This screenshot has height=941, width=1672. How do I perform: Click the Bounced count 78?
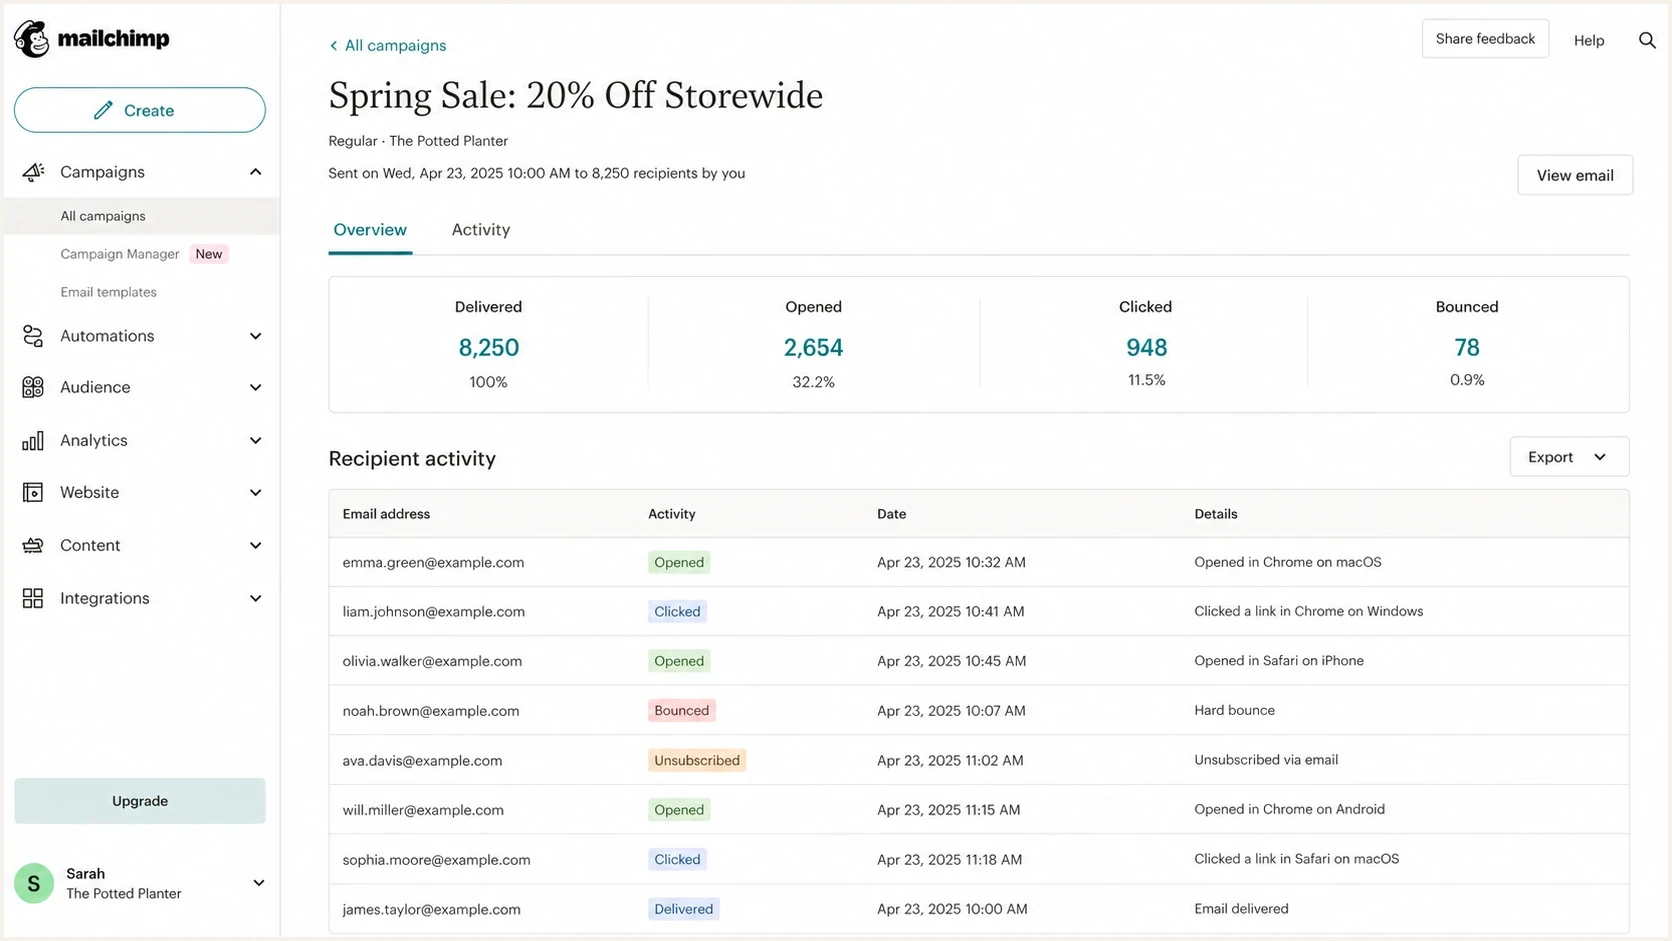(1467, 348)
